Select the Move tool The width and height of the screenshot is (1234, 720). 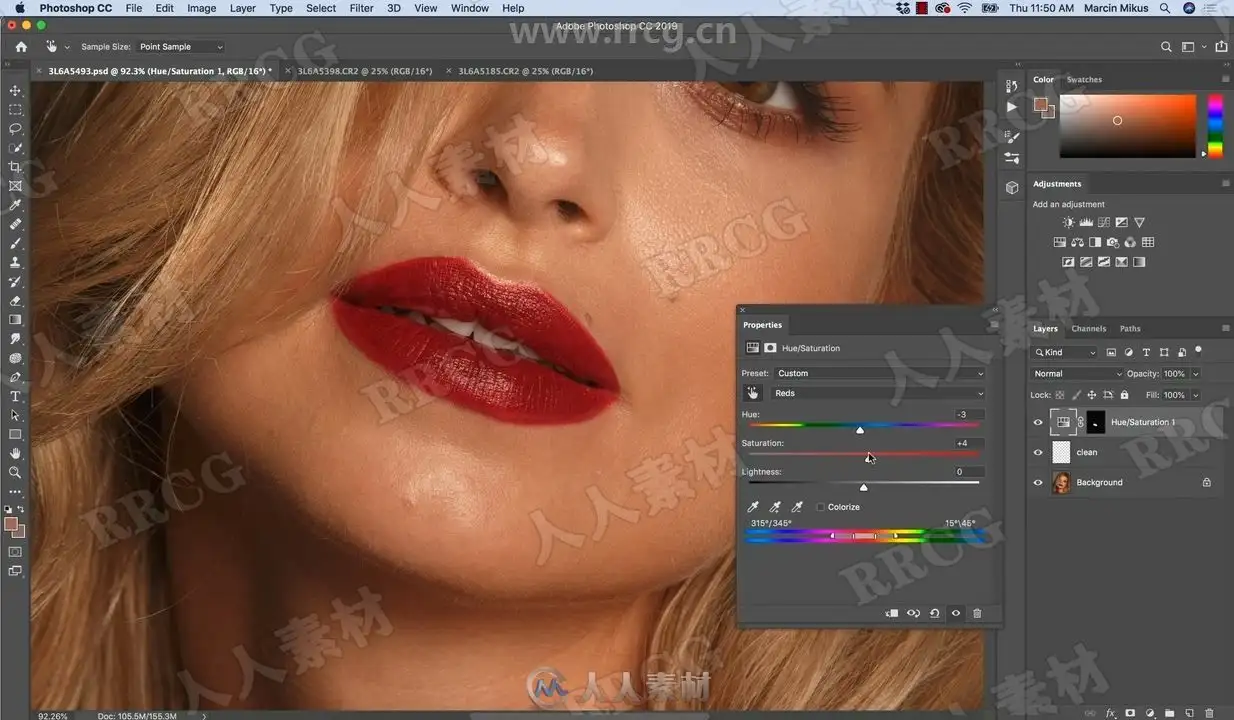click(15, 90)
